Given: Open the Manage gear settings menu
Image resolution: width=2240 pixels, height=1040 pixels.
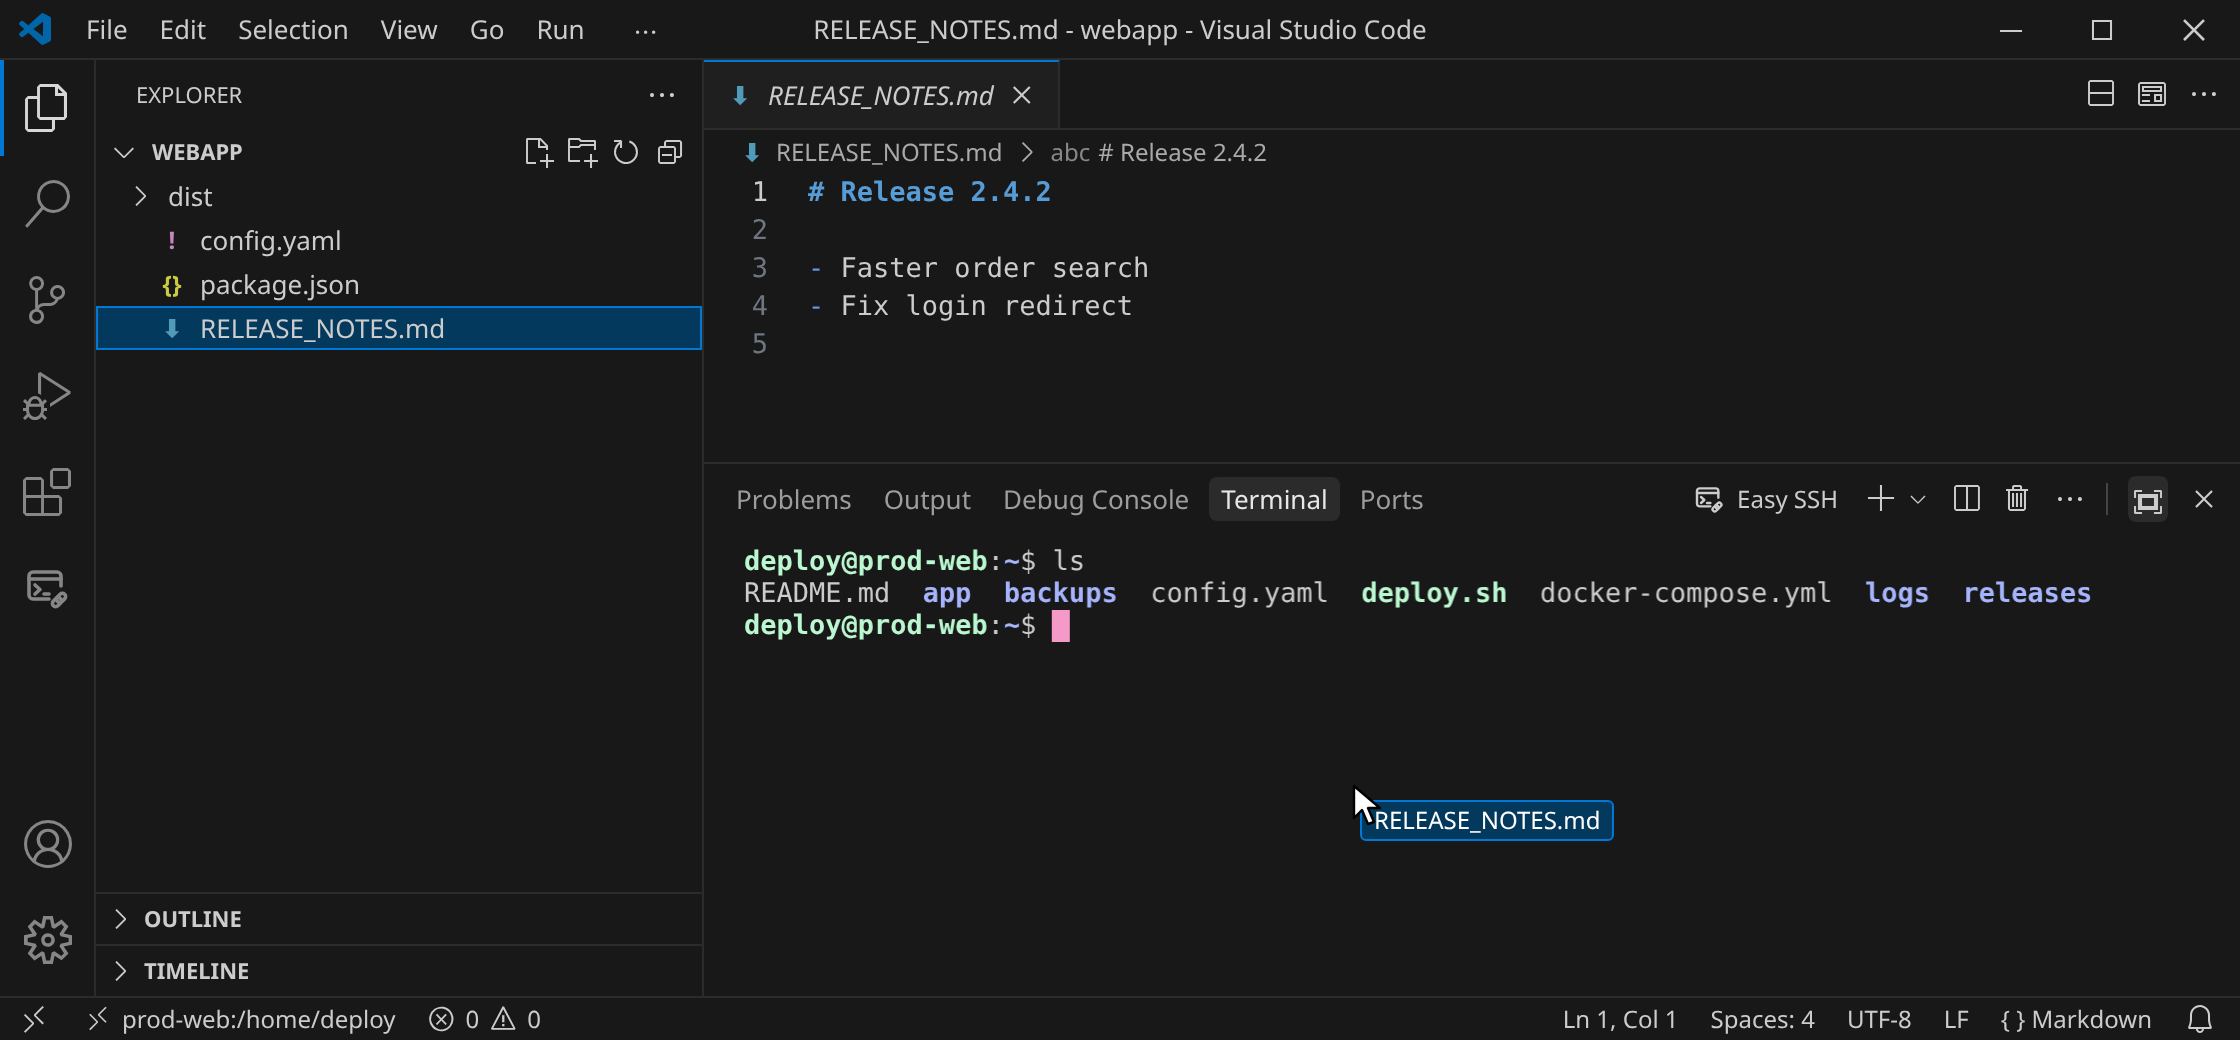Looking at the screenshot, I should 47,940.
